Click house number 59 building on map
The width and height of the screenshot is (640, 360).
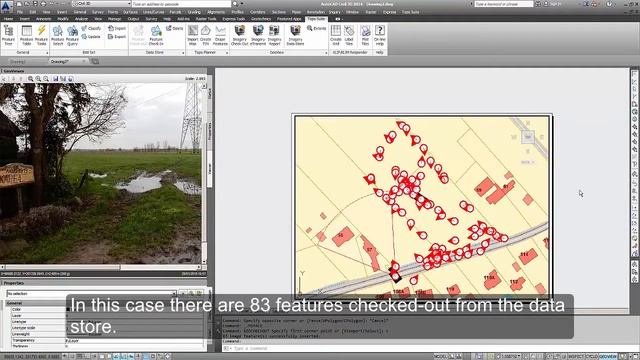point(485,187)
